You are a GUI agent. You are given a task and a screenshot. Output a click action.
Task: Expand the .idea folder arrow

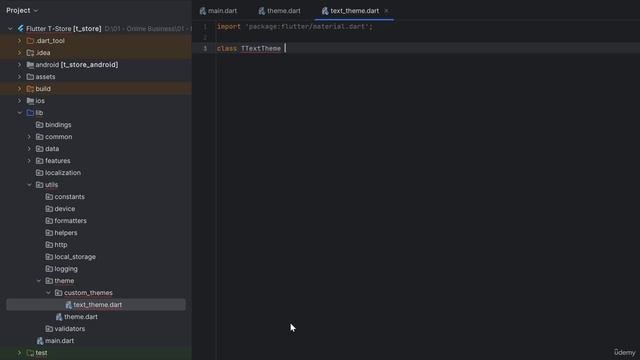pos(19,53)
